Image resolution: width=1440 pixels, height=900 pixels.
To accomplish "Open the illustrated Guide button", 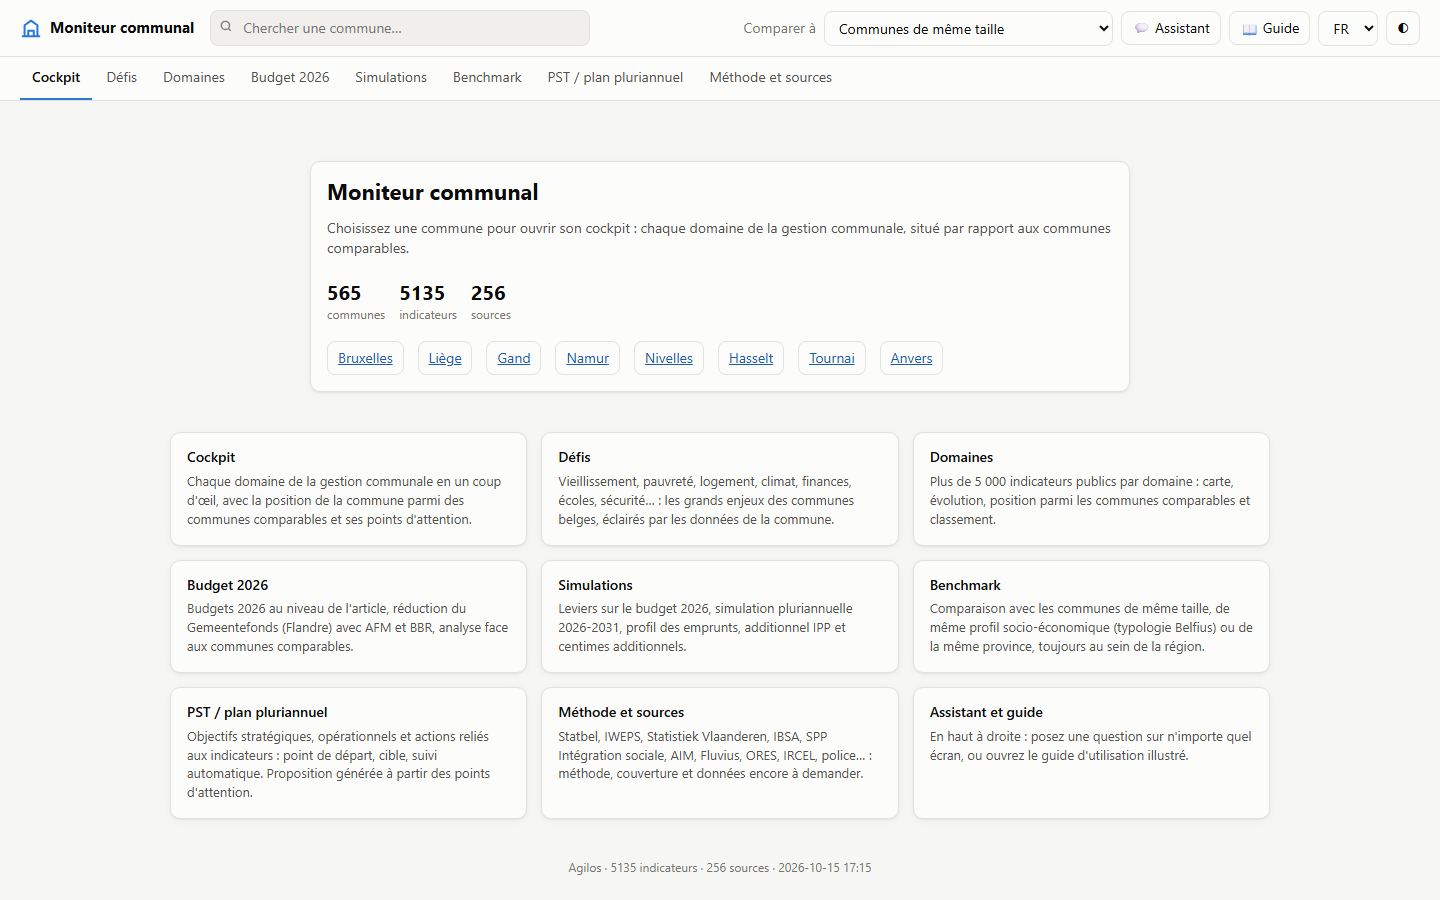I will [x=1270, y=28].
